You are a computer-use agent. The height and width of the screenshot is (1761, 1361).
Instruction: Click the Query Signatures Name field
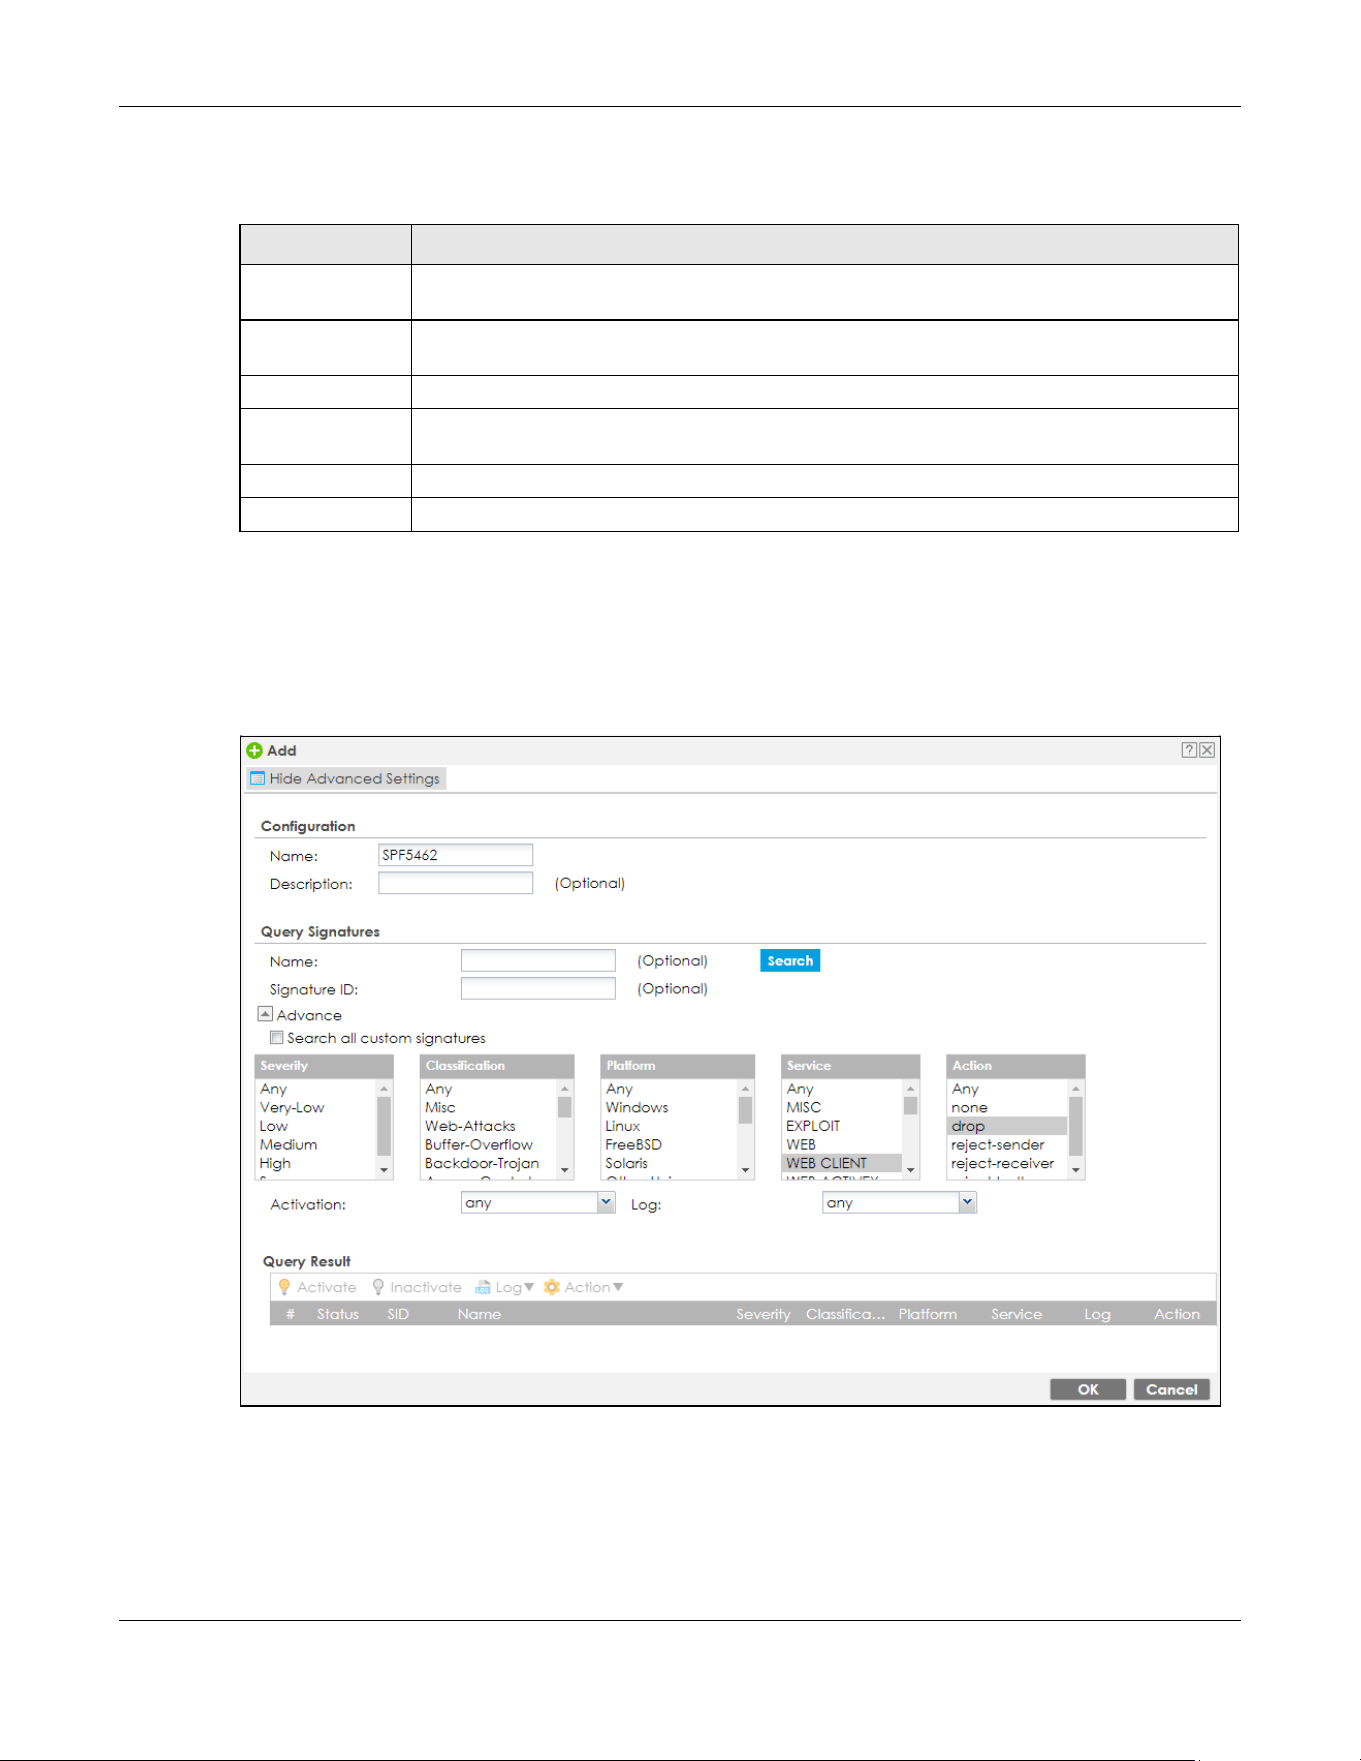[x=538, y=961]
